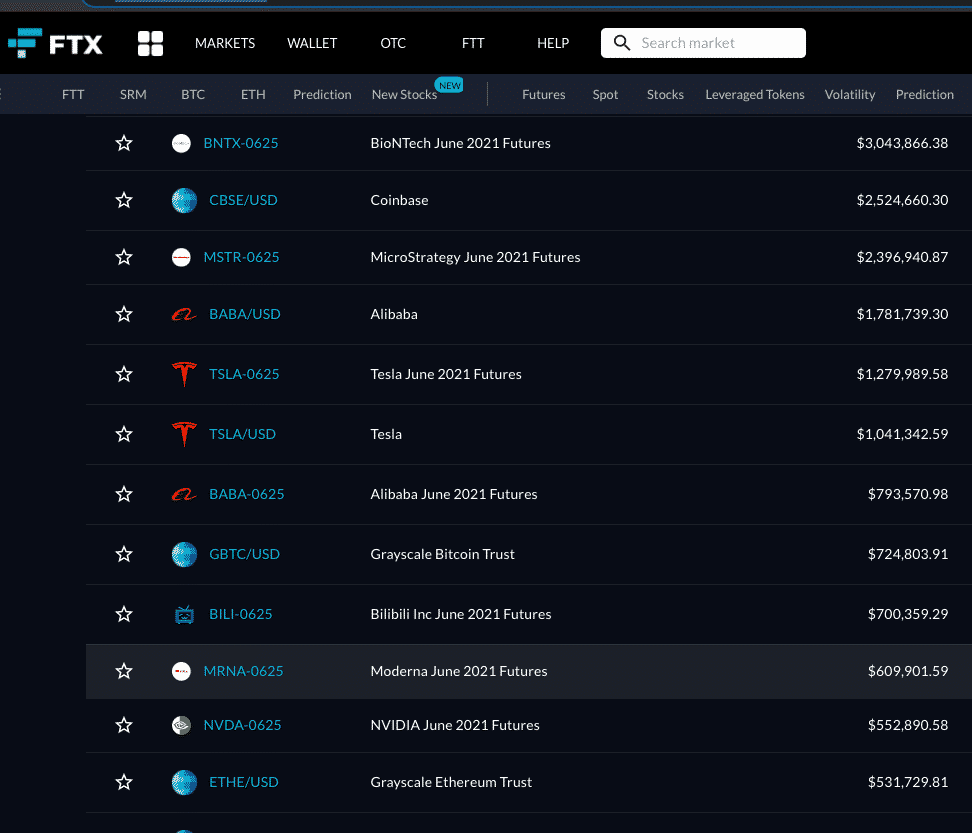The width and height of the screenshot is (972, 833).
Task: Favorite the MSTR-0625 row star
Action: 124,257
